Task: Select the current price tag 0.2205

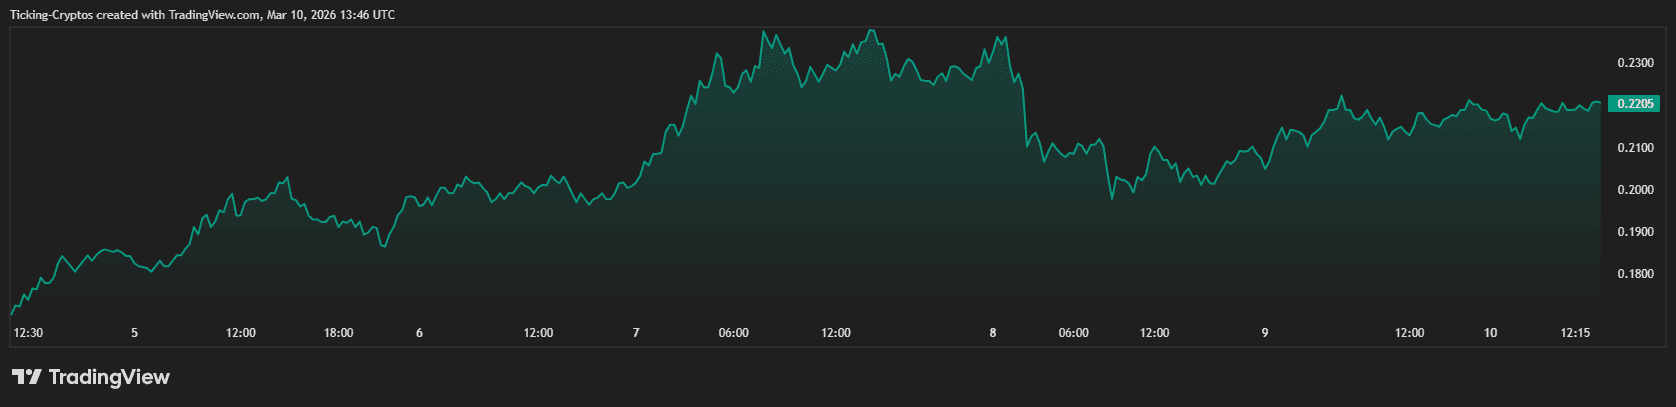Action: coord(1633,104)
